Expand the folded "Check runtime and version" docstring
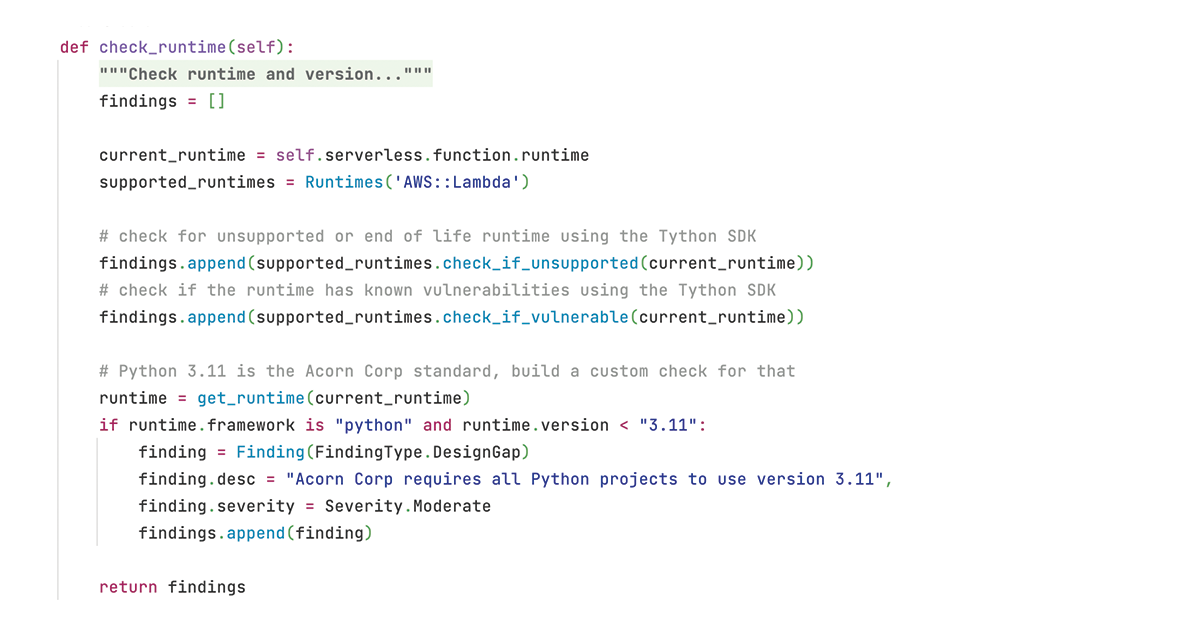1200x628 pixels. [265, 74]
